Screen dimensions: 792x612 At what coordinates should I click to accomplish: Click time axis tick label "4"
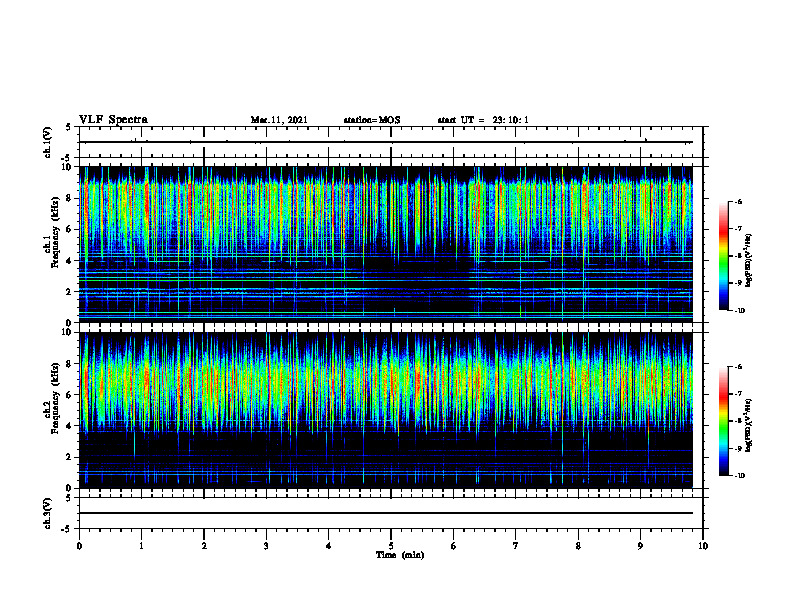329,546
